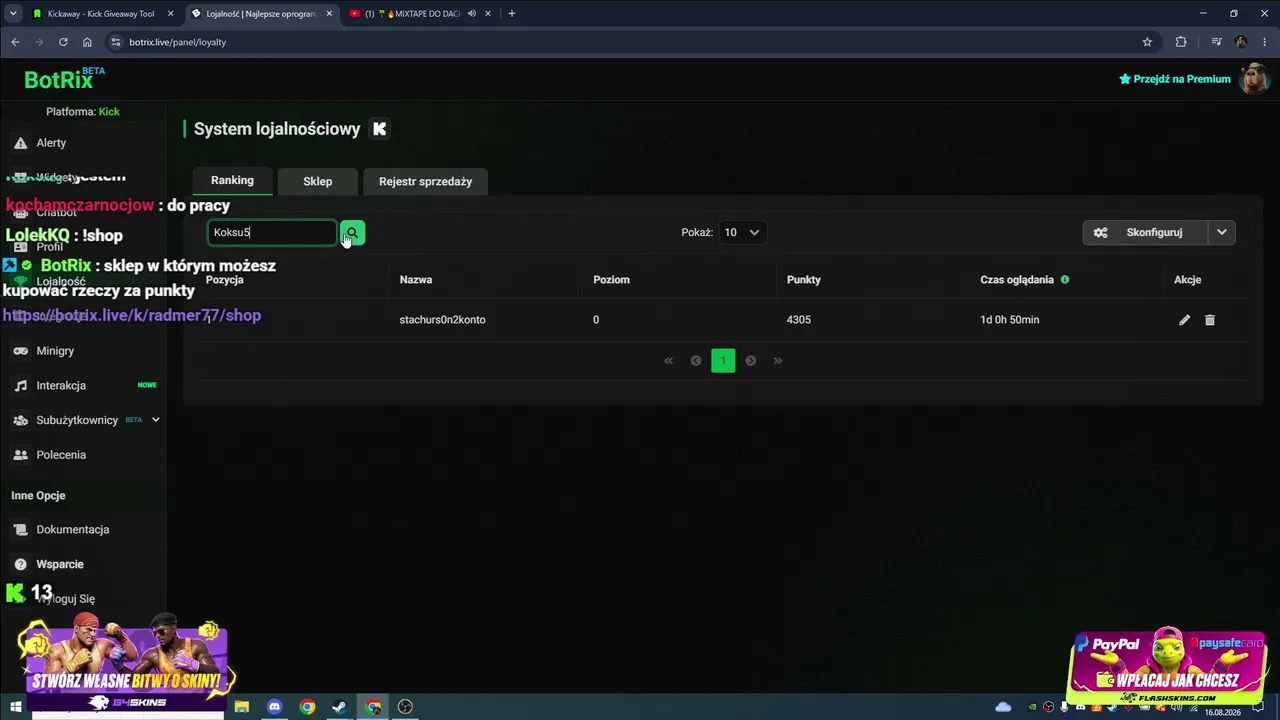Switch to the Ranking tab

(x=232, y=181)
